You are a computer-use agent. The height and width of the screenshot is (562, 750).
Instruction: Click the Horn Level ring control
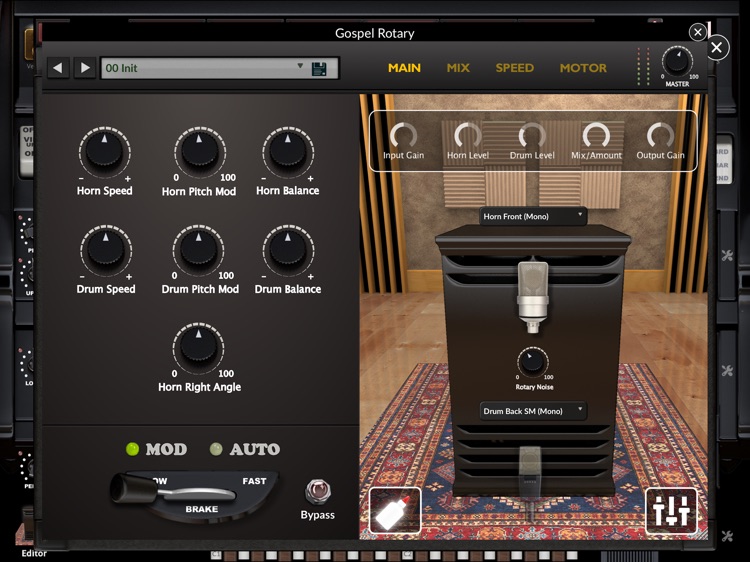[467, 135]
